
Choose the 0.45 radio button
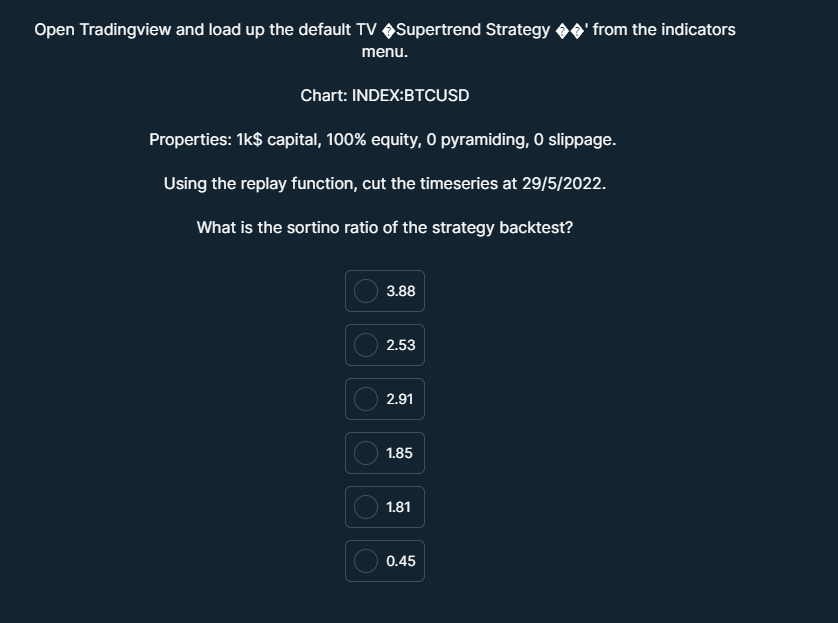pos(366,561)
